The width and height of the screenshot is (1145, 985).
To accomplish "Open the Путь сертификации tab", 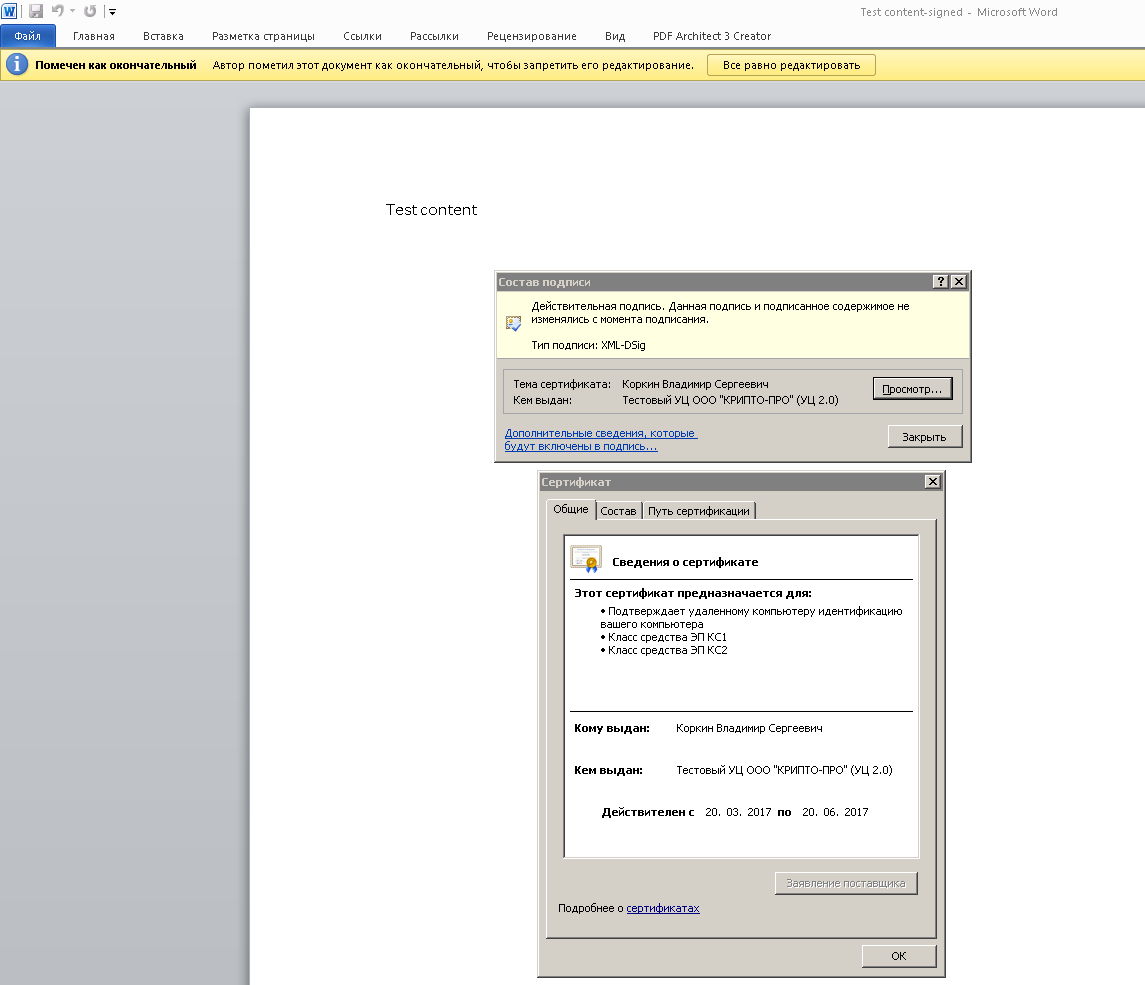I will [699, 511].
